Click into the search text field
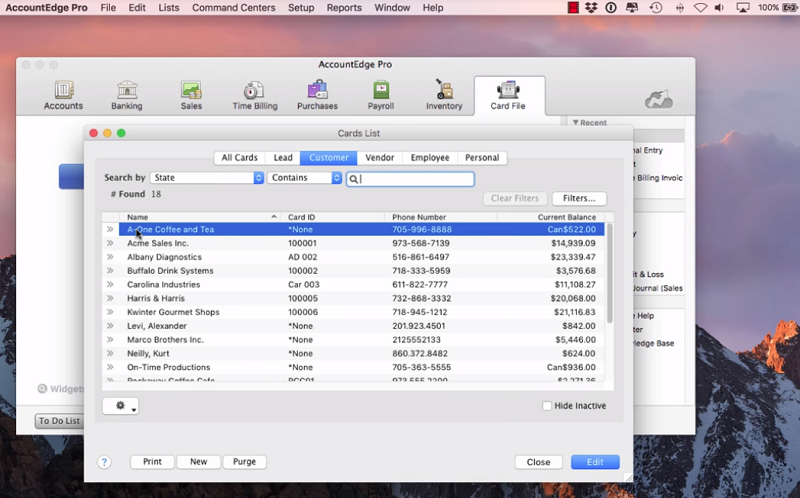800x498 pixels. pos(411,179)
